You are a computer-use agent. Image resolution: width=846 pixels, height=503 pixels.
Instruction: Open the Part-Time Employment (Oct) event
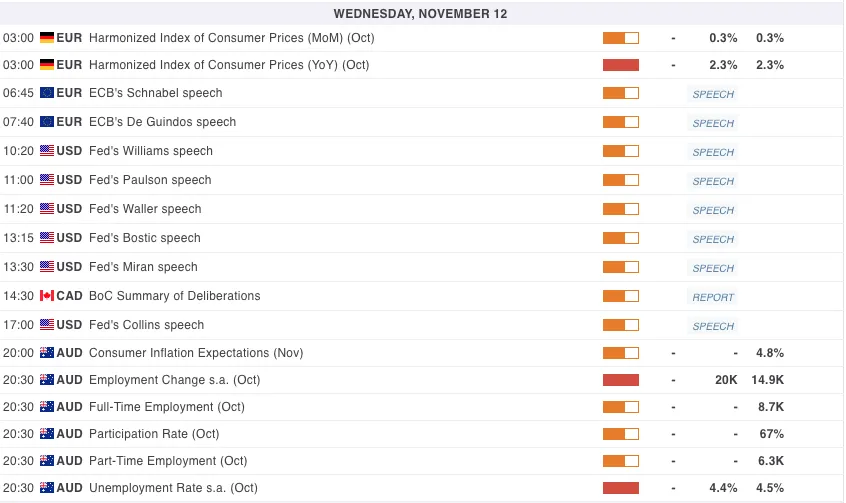167,461
